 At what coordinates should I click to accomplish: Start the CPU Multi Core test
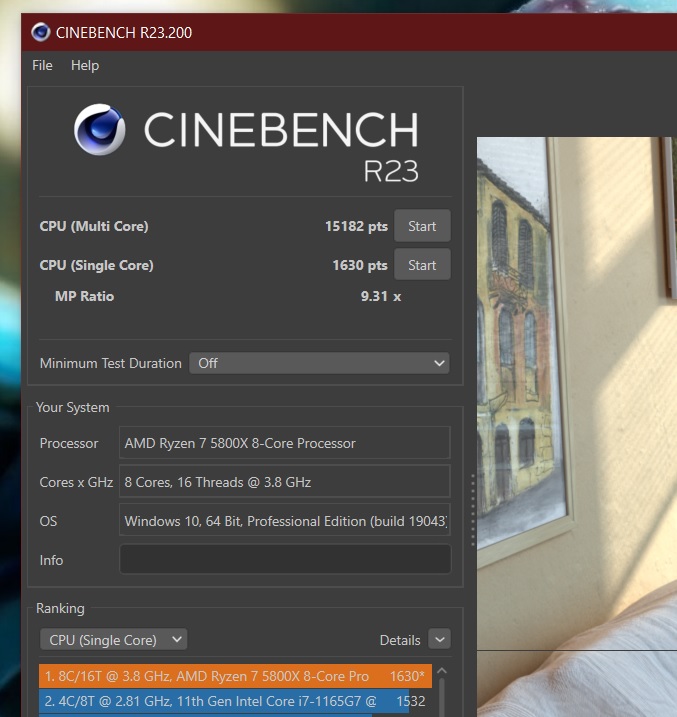click(422, 226)
